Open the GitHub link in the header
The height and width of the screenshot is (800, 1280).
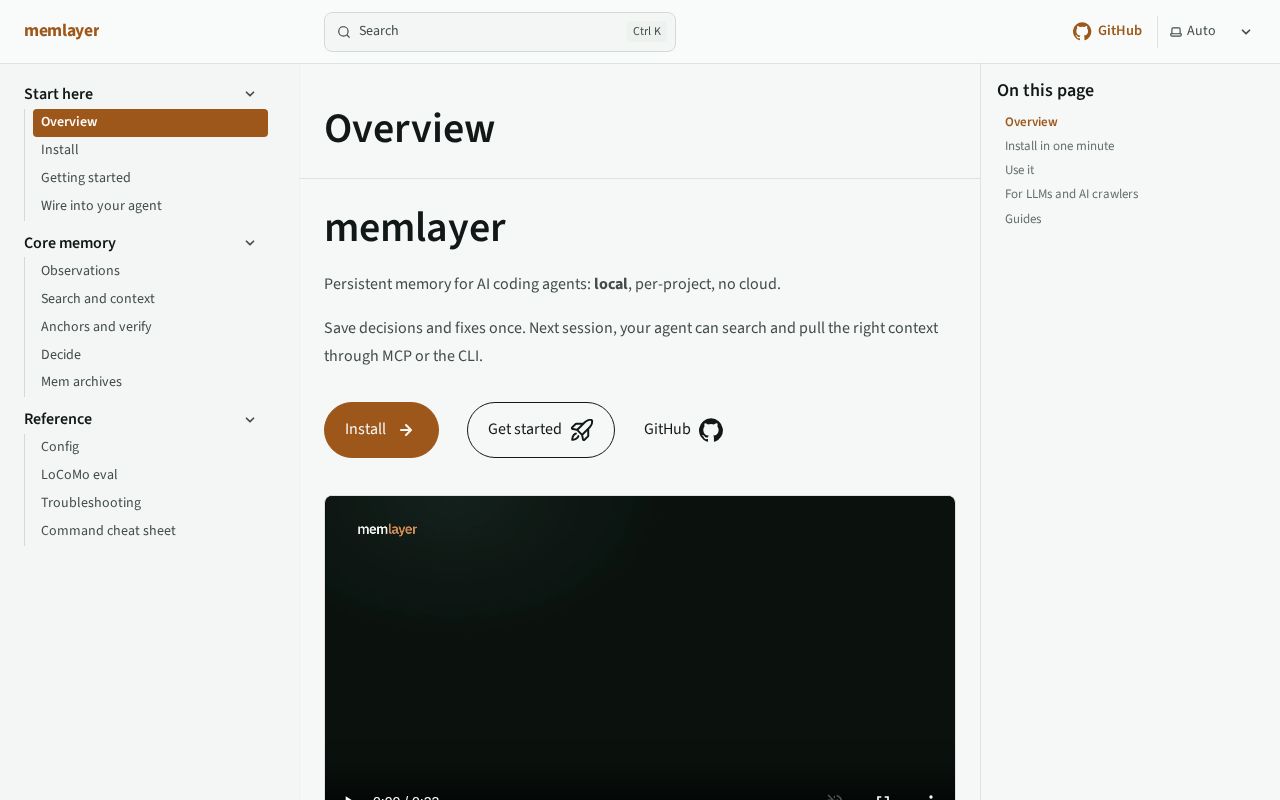click(x=1107, y=31)
